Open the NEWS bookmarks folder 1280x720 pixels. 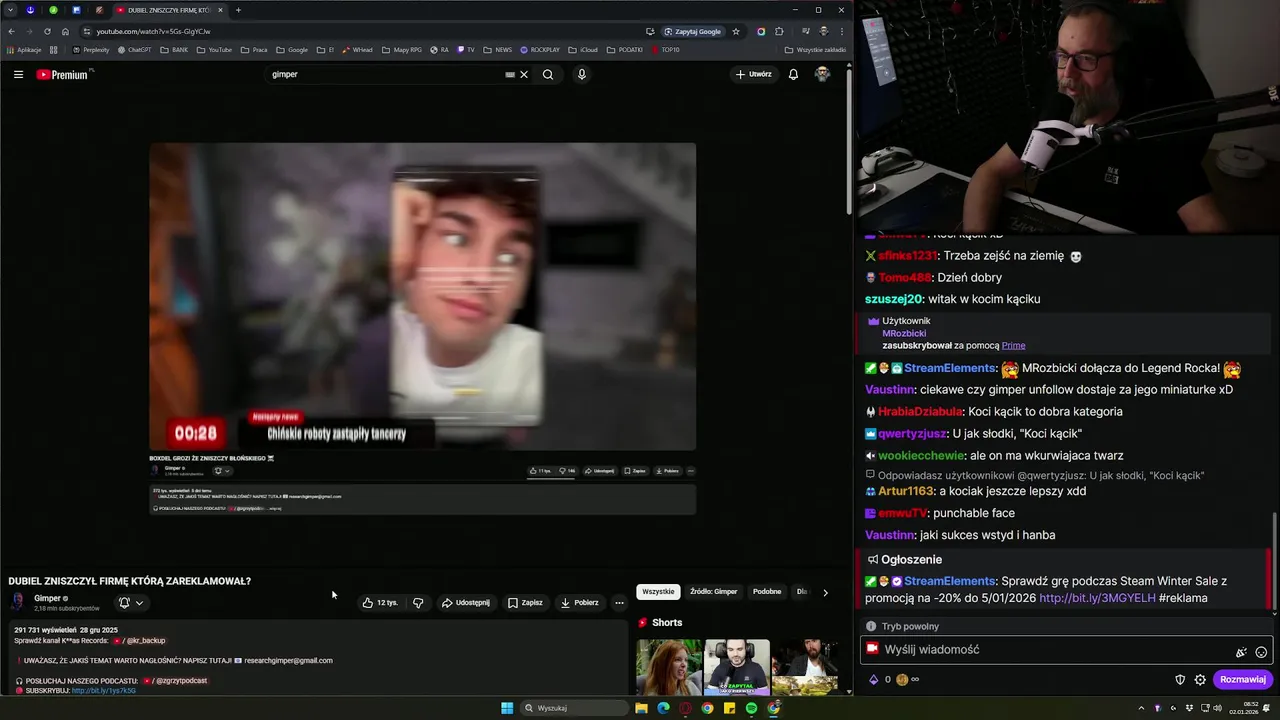[x=497, y=49]
